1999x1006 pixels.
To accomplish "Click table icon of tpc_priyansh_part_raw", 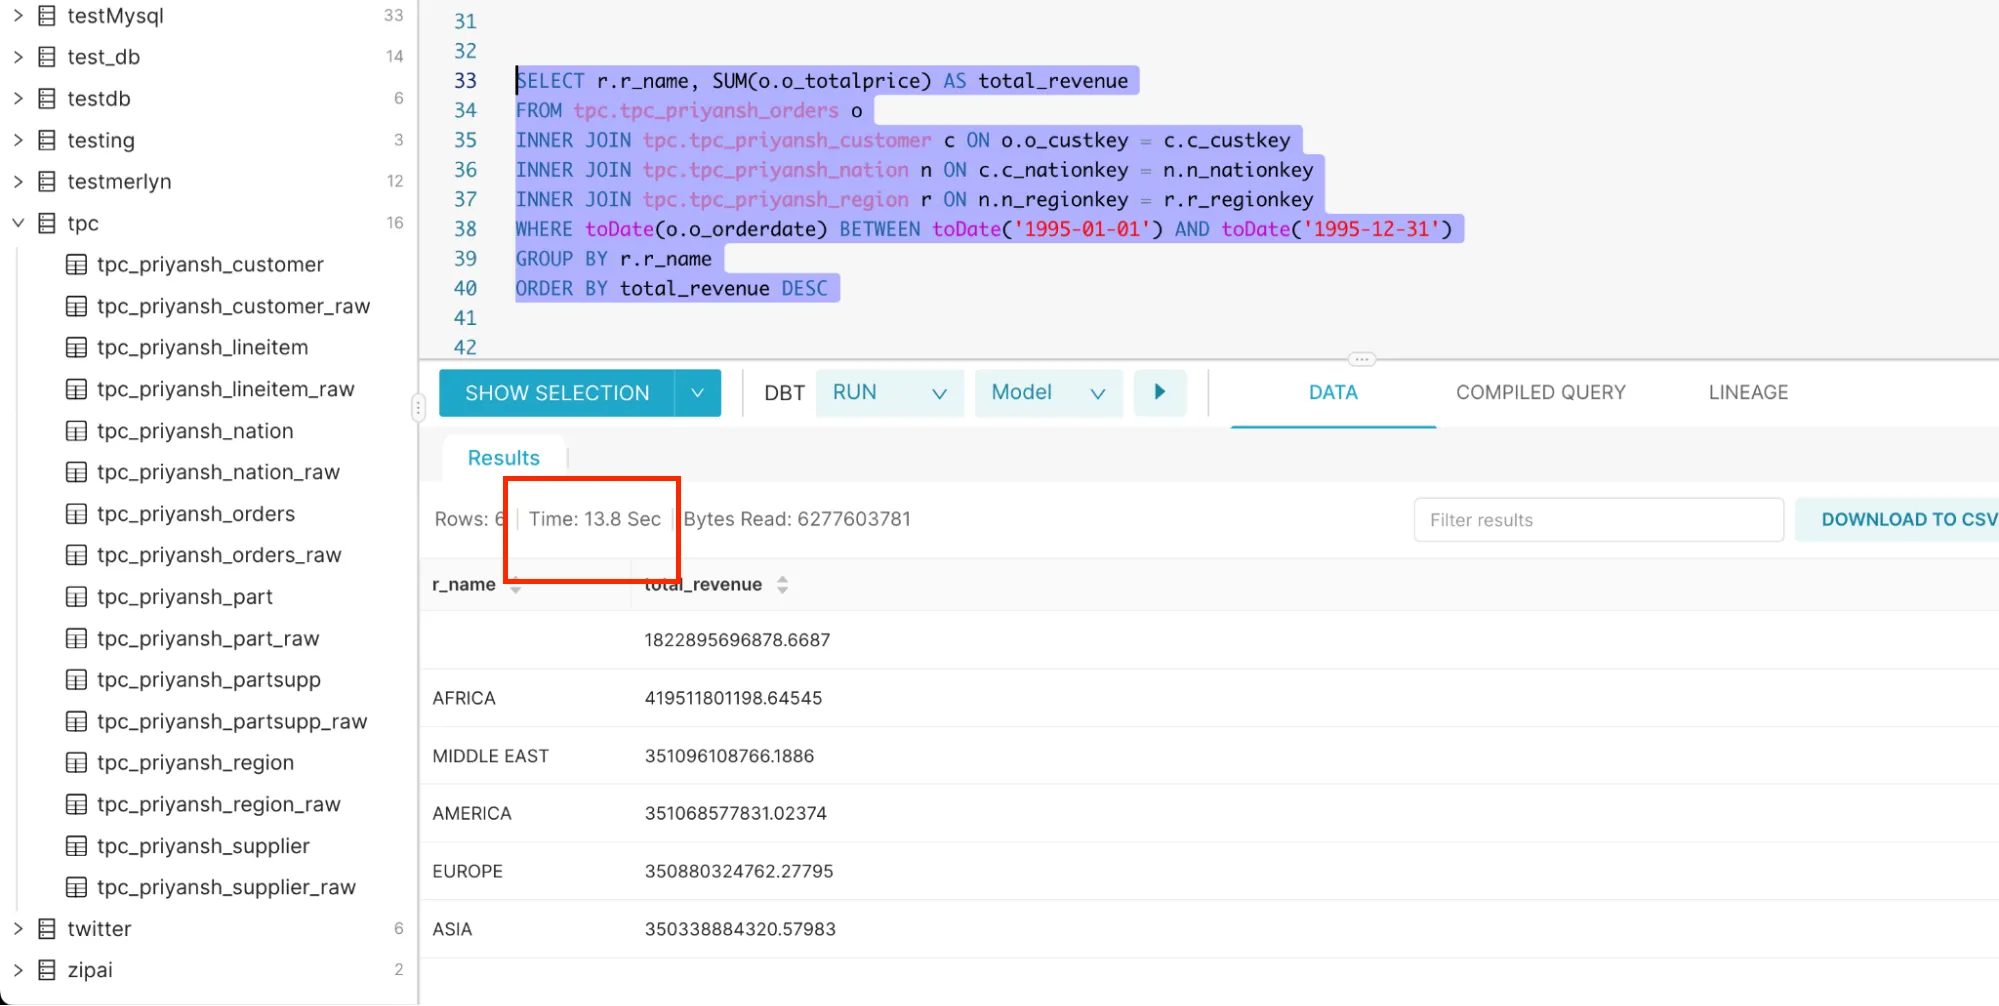I will pos(76,638).
